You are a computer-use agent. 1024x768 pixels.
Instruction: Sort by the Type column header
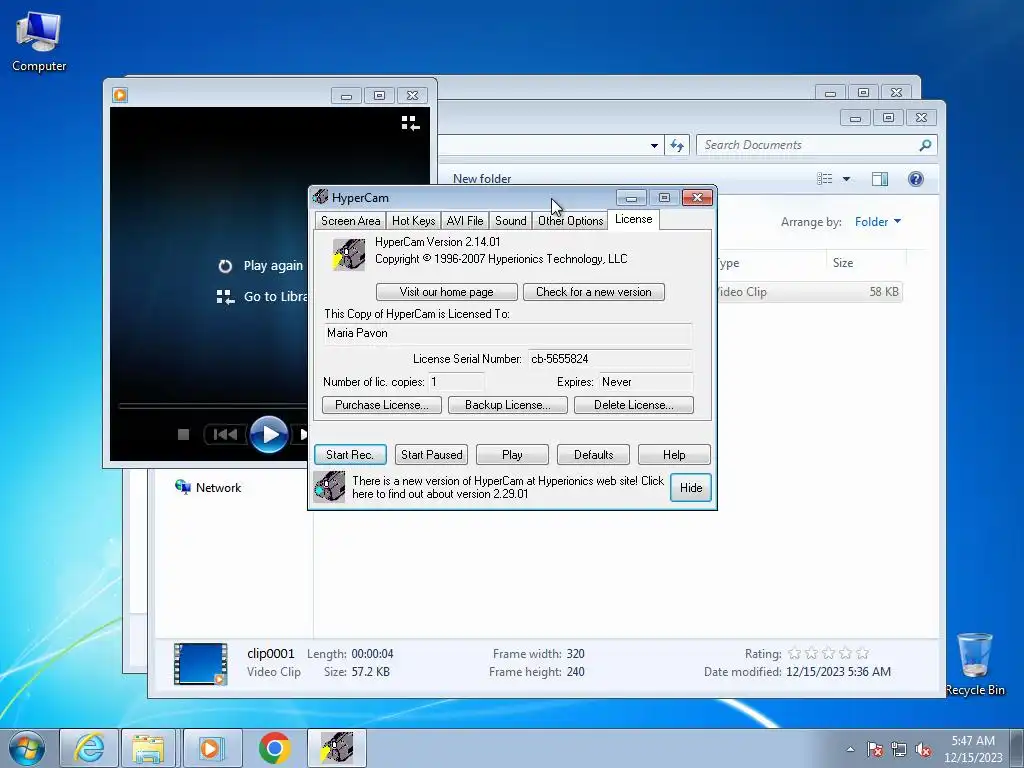(x=771, y=263)
